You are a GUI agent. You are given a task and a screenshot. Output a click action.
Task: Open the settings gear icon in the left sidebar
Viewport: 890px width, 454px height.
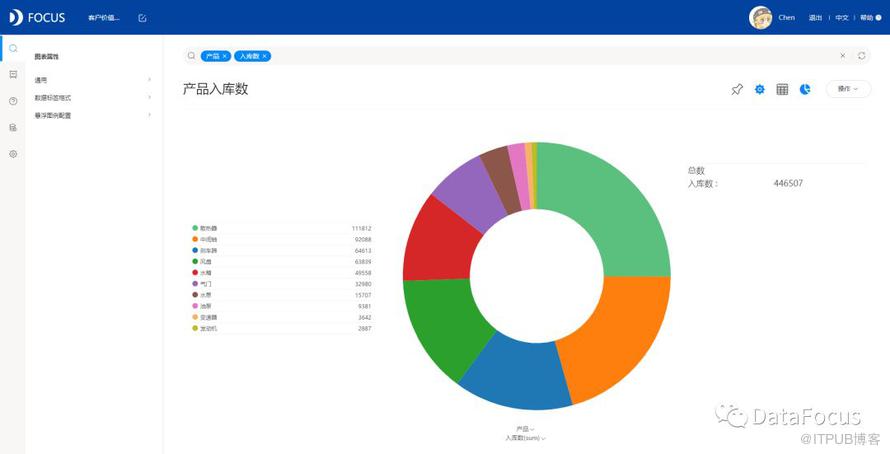click(x=13, y=154)
